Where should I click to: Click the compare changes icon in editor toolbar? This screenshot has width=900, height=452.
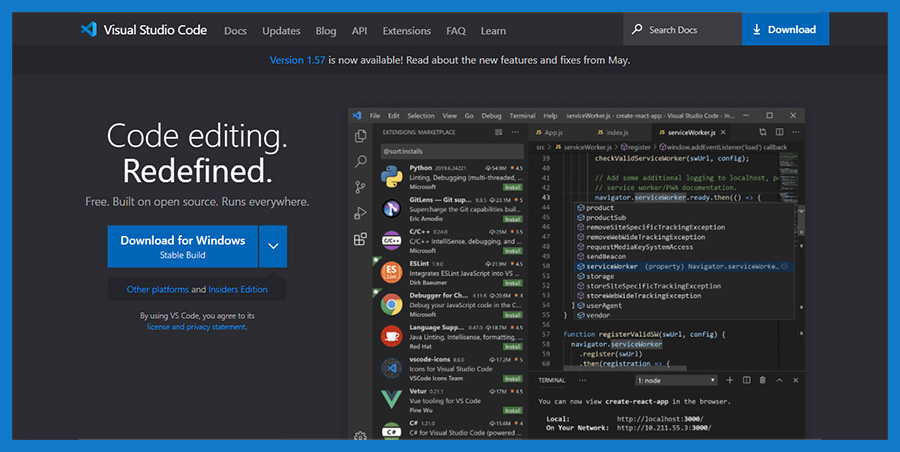pos(762,132)
